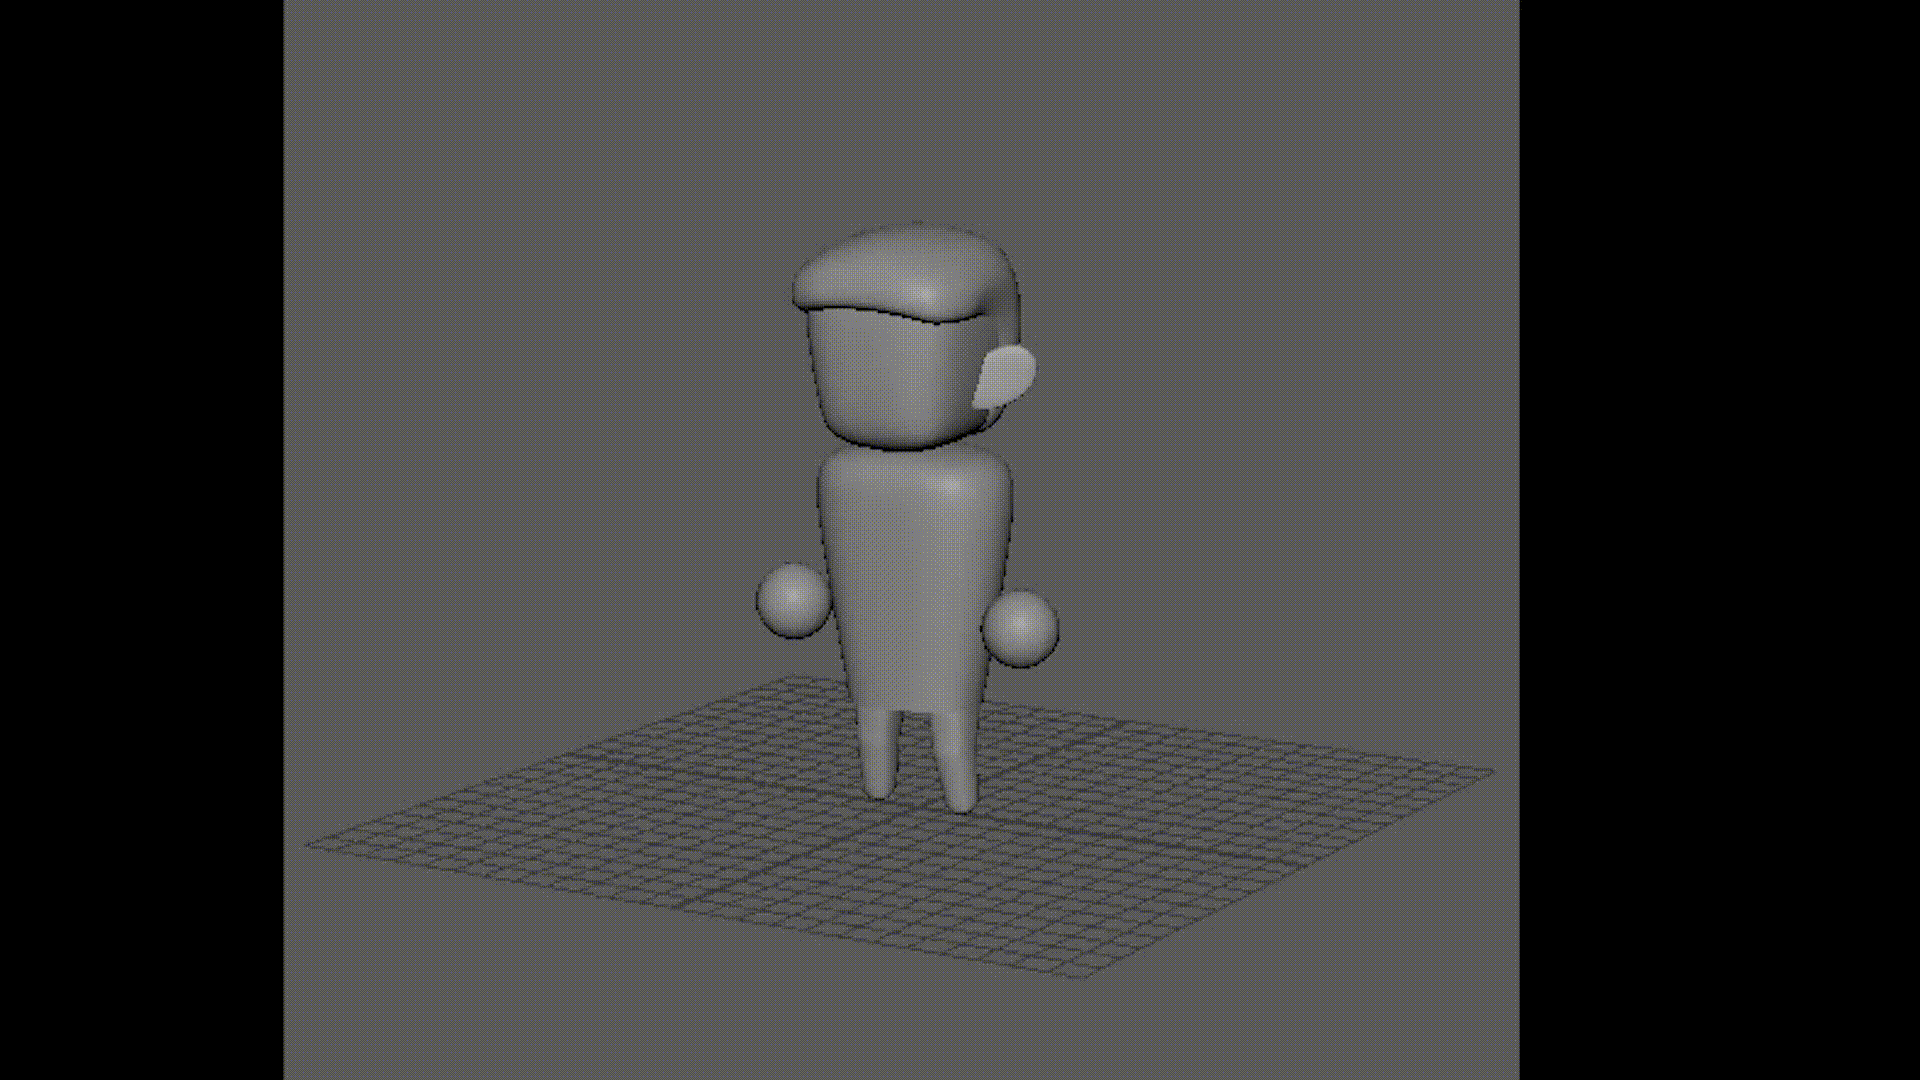Click the sphere hand on the right side
This screenshot has height=1080, width=1920.
point(1021,628)
